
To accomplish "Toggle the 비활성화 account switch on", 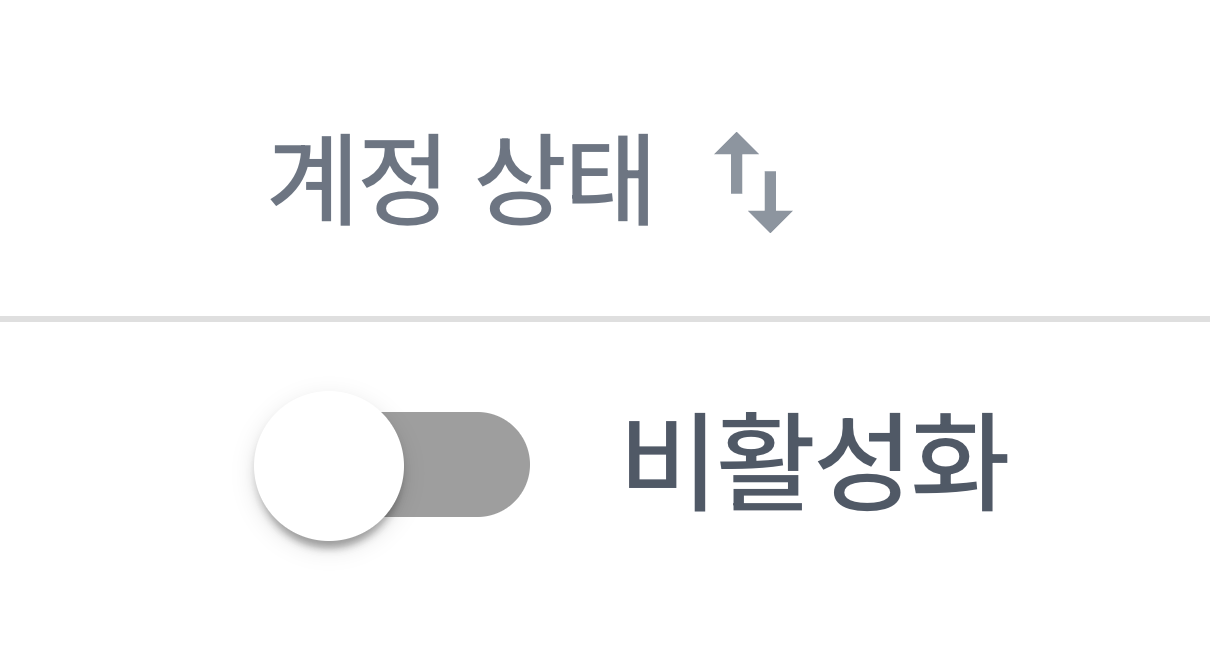I will (392, 465).
